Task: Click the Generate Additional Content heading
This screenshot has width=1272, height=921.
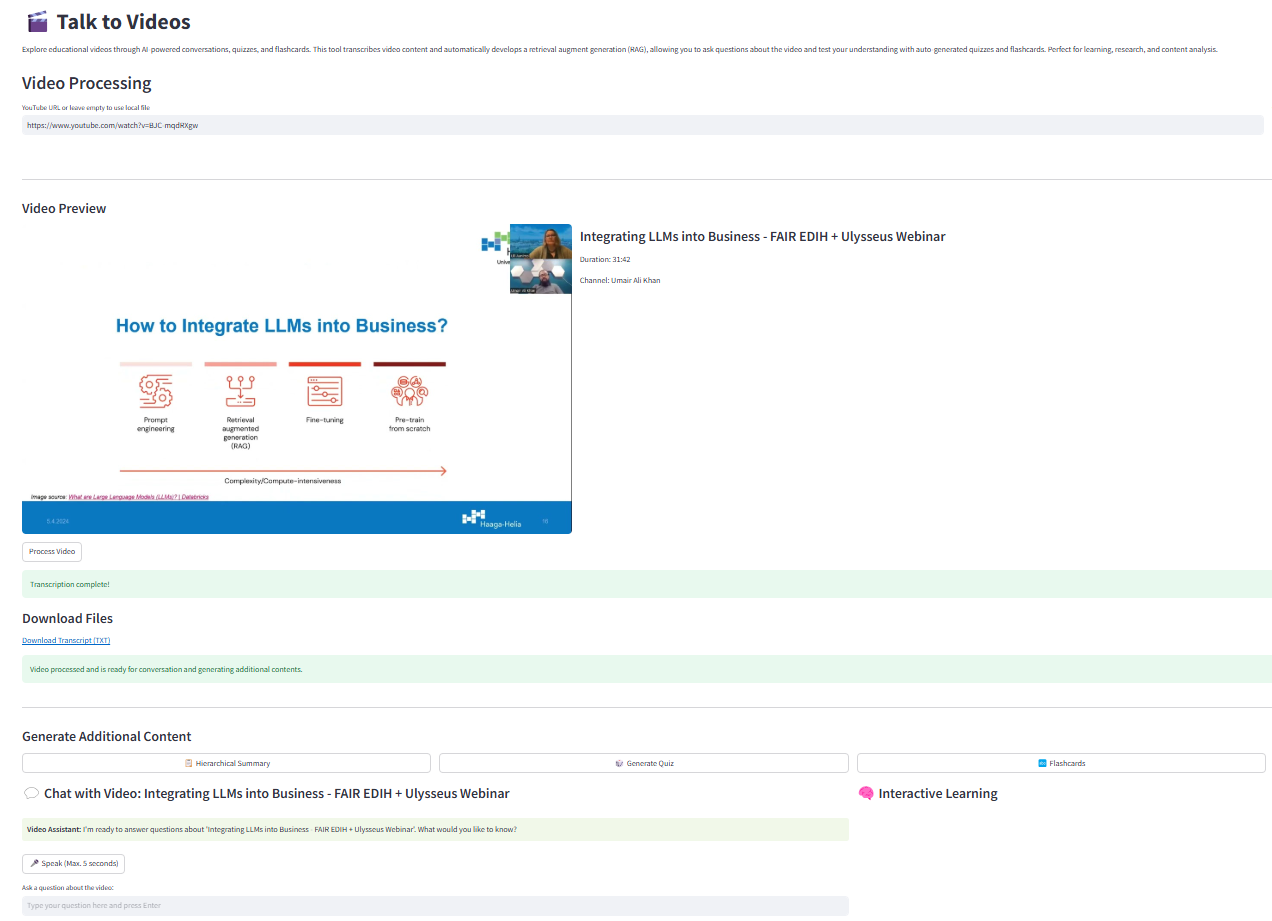Action: 106,736
